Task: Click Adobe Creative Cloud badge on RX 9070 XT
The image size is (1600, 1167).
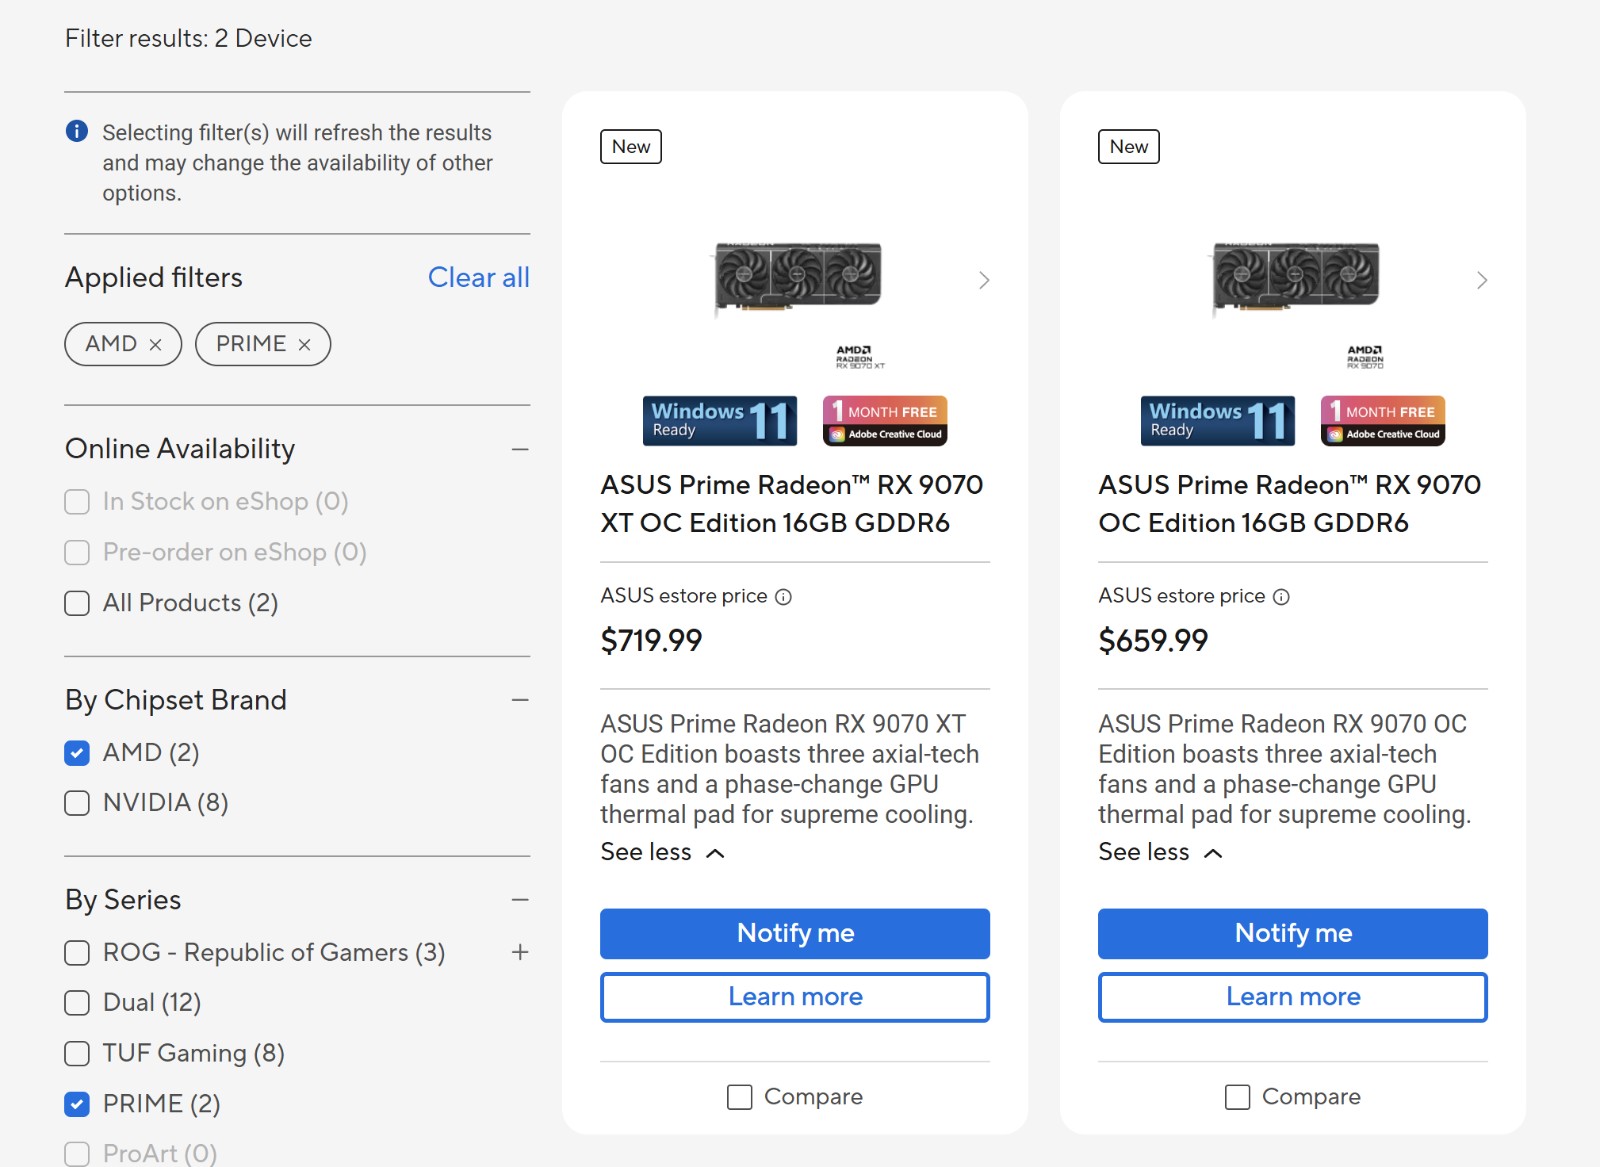Action: [885, 421]
